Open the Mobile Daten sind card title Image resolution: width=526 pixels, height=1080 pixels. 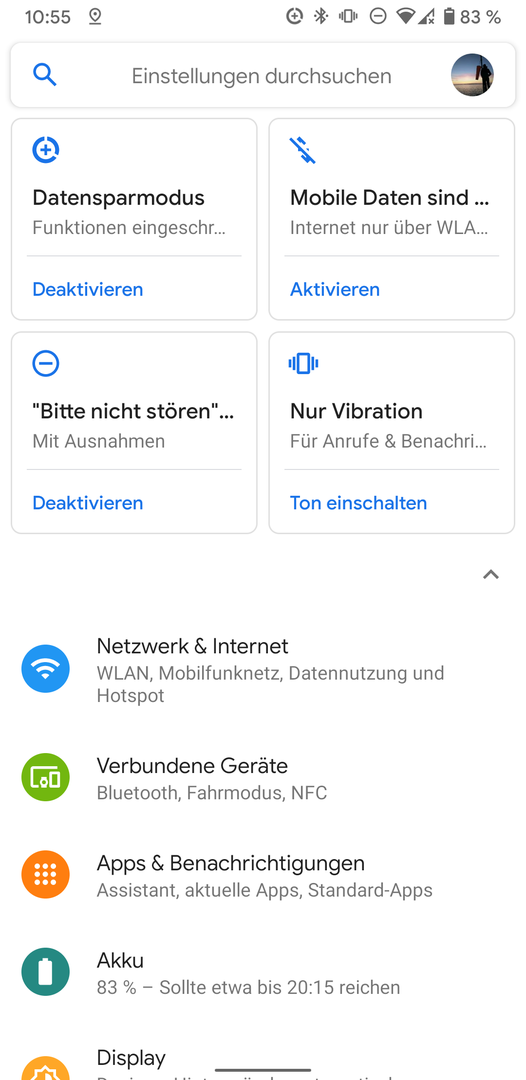(x=390, y=198)
